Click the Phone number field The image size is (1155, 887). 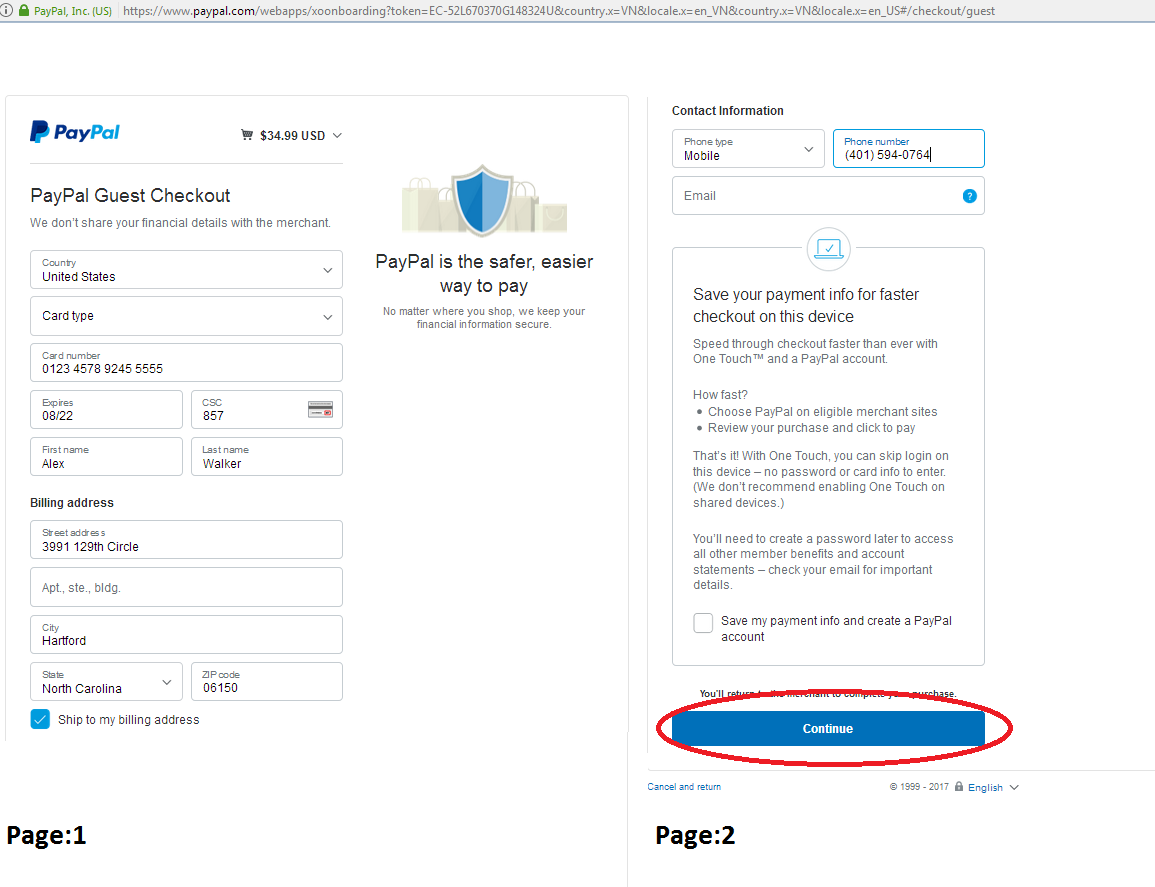(909, 149)
